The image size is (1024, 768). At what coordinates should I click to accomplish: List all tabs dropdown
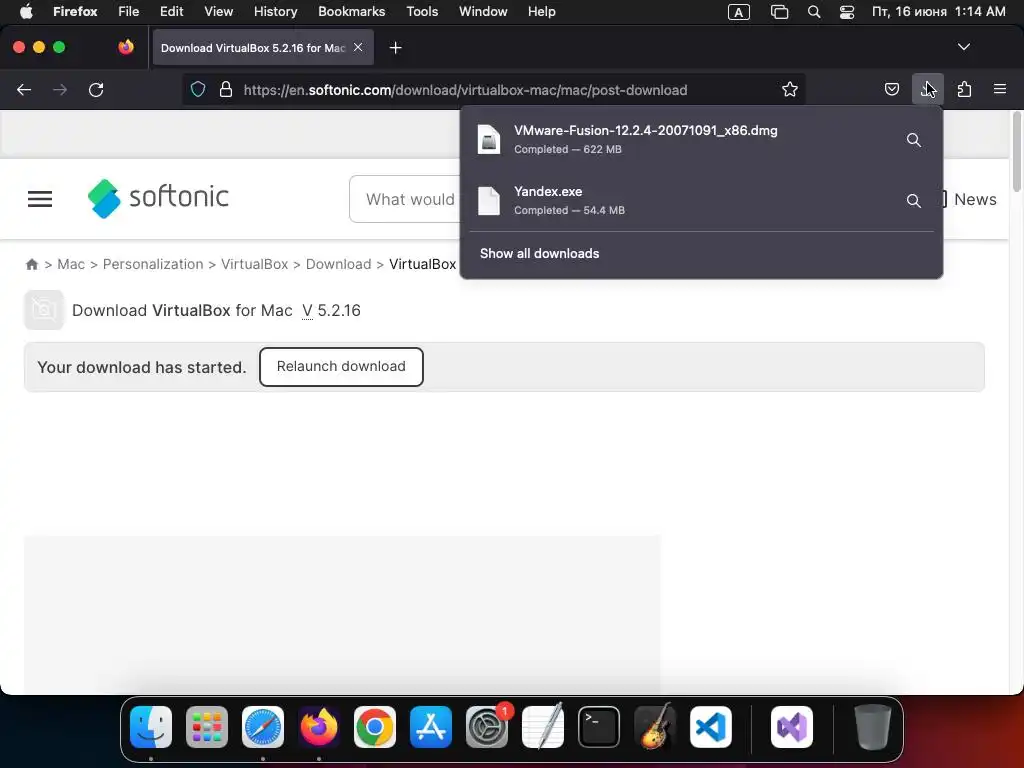(x=963, y=47)
